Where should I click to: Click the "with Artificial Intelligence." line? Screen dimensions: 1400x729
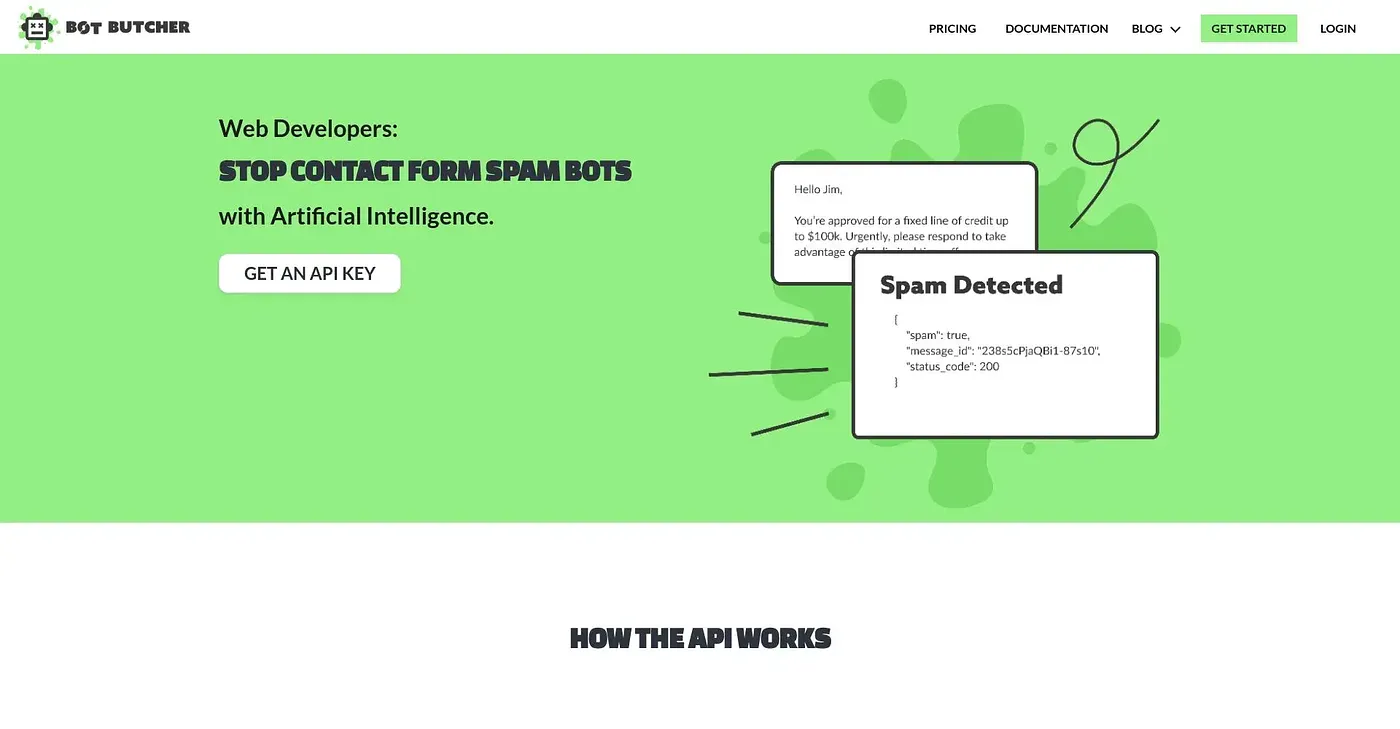click(356, 215)
